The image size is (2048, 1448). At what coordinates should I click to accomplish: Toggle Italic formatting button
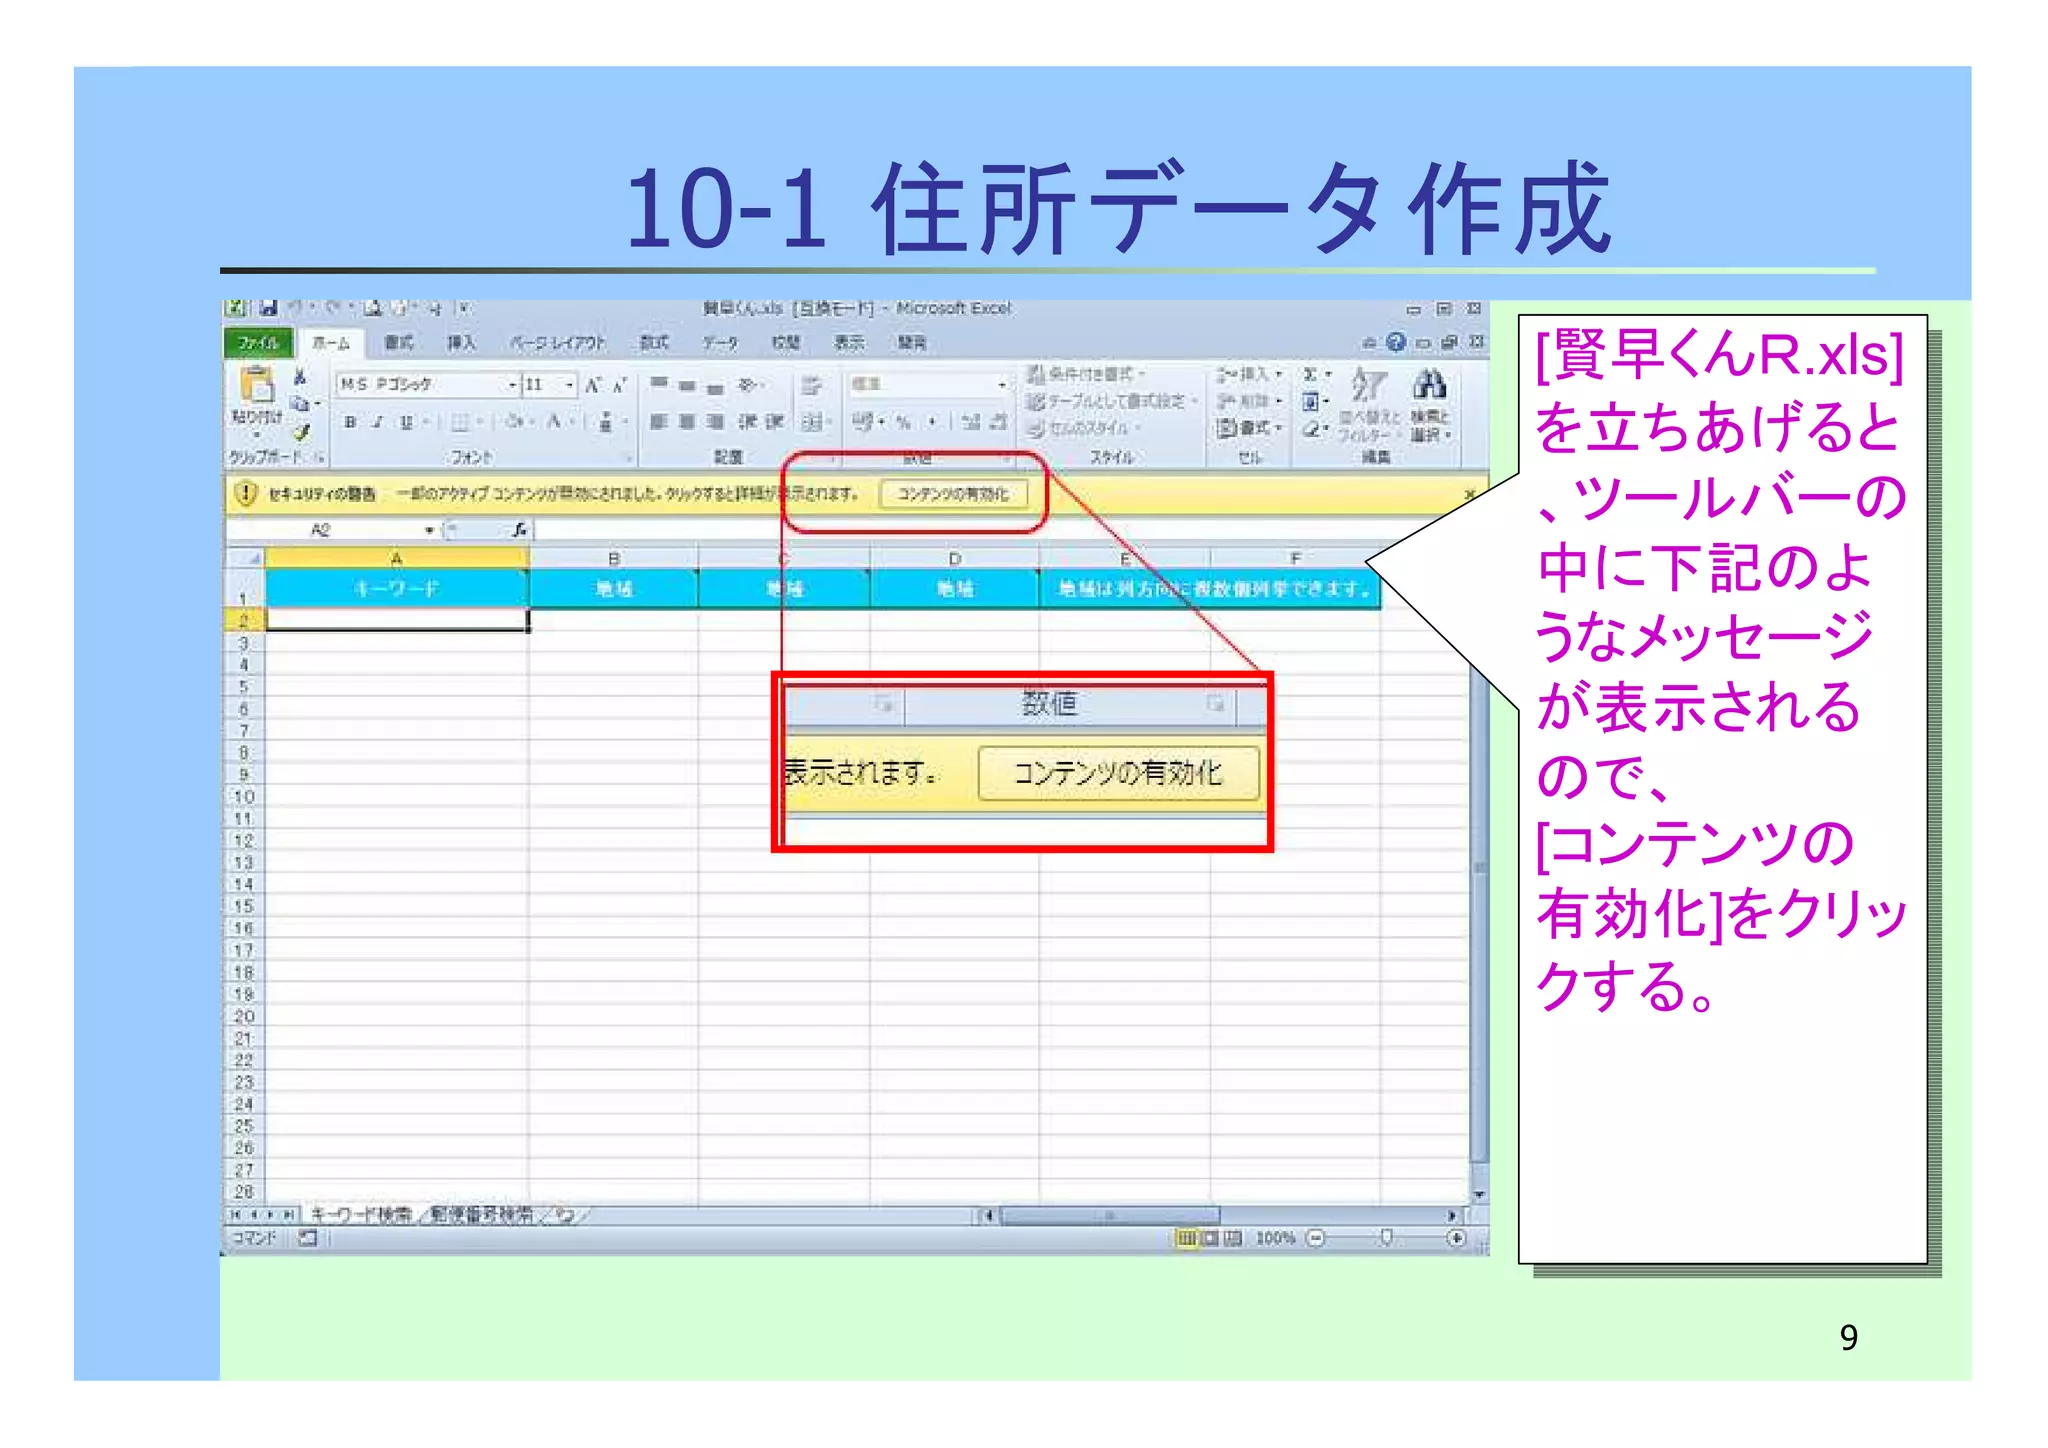378,422
